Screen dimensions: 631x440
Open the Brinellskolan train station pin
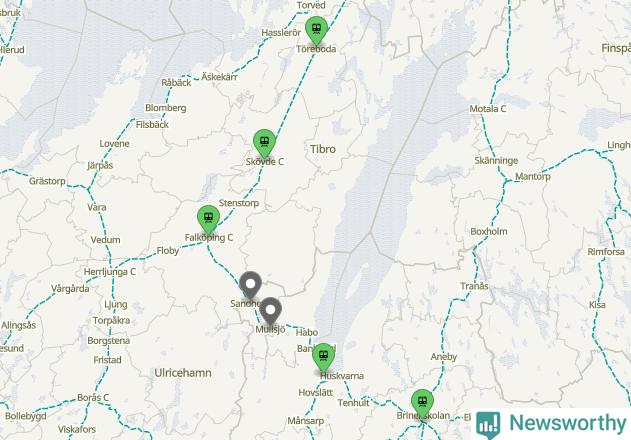click(423, 403)
